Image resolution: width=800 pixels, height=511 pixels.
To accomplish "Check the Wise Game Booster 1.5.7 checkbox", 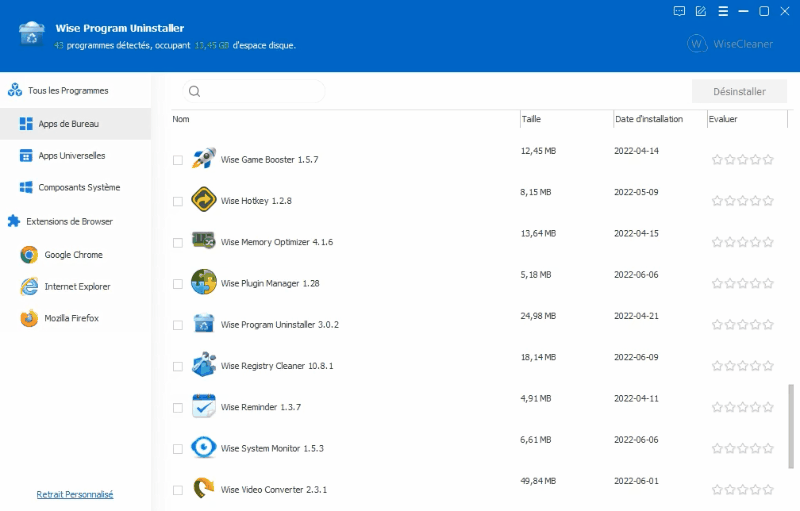I will click(x=178, y=160).
